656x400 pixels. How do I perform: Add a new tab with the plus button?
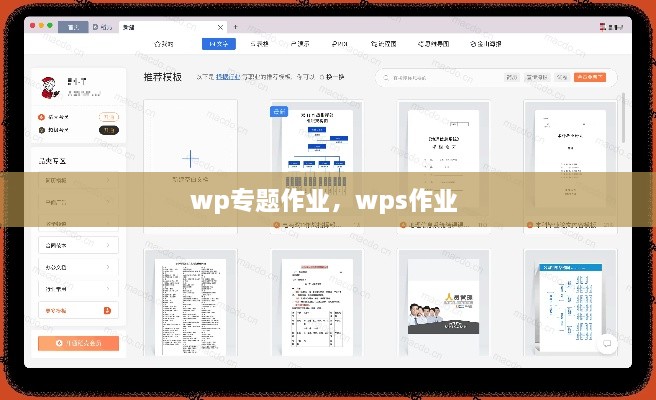236,27
